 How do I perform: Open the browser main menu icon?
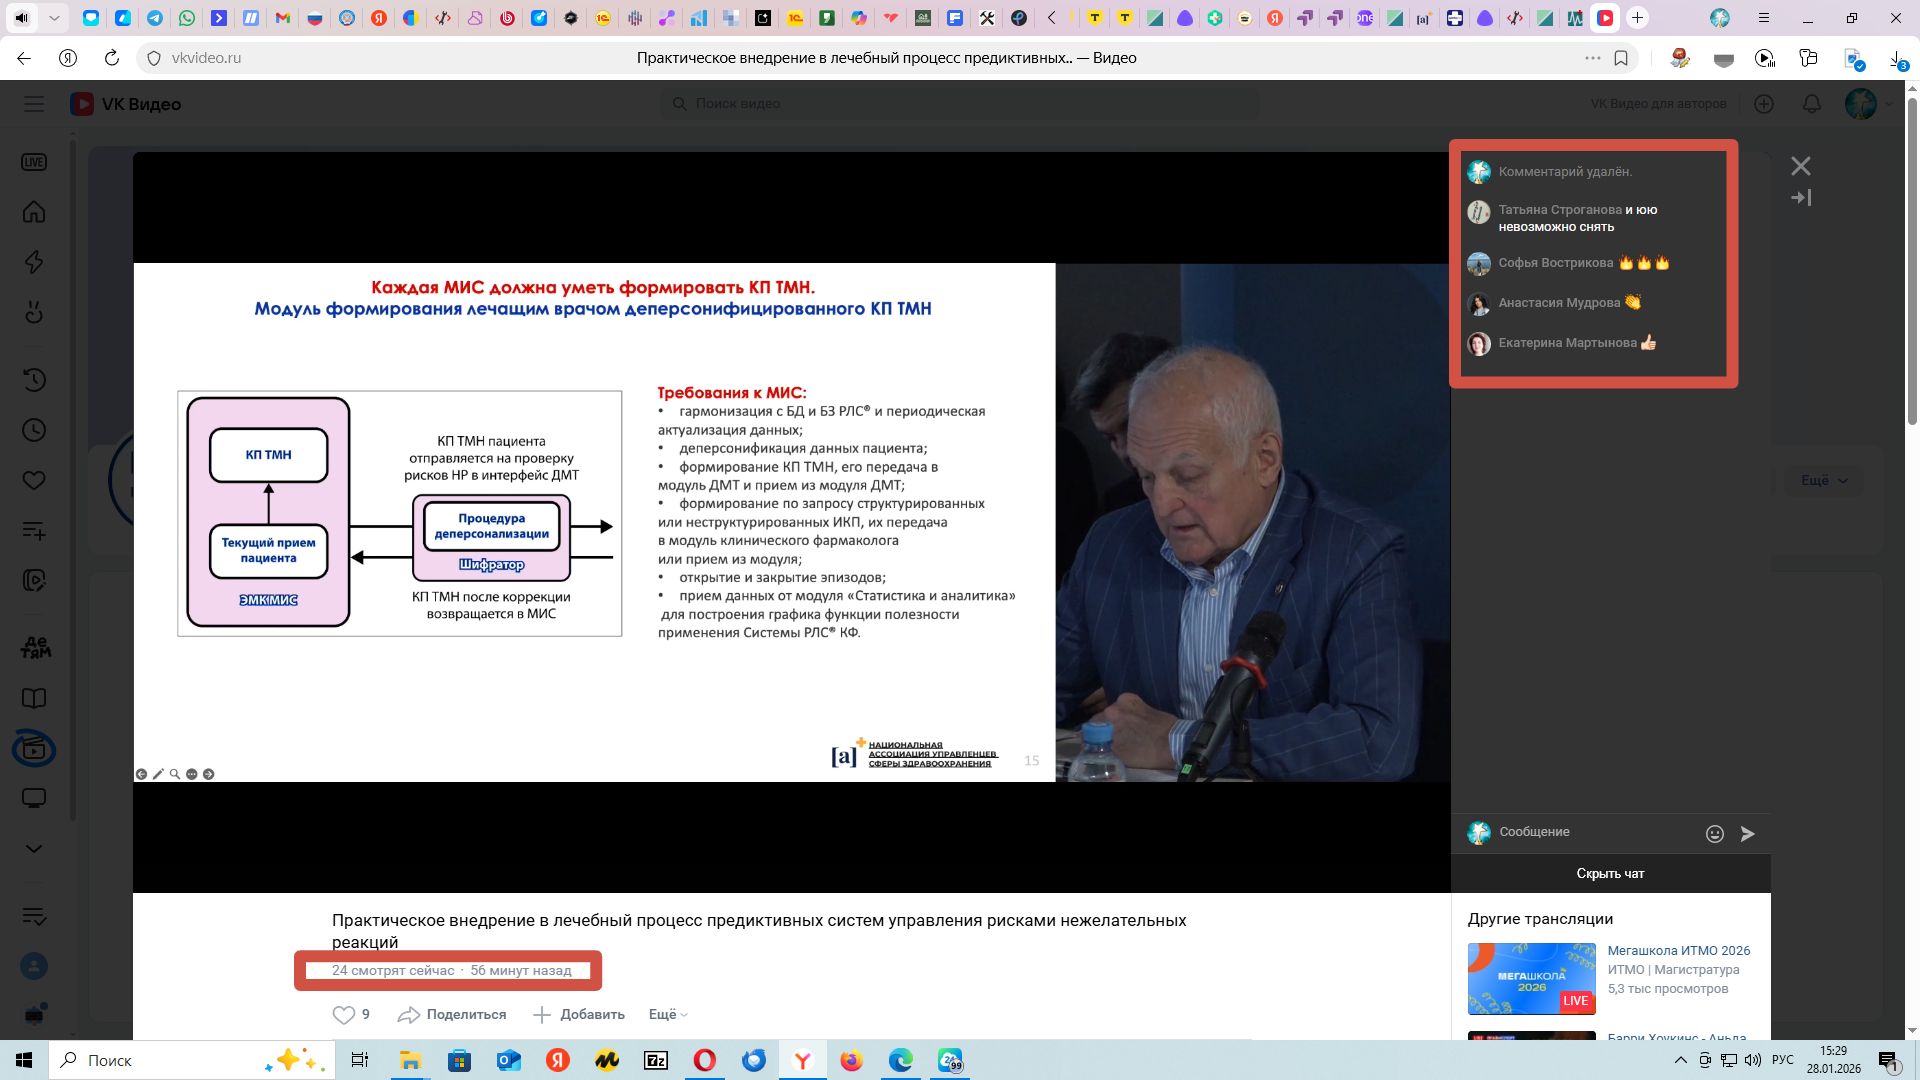point(1764,18)
